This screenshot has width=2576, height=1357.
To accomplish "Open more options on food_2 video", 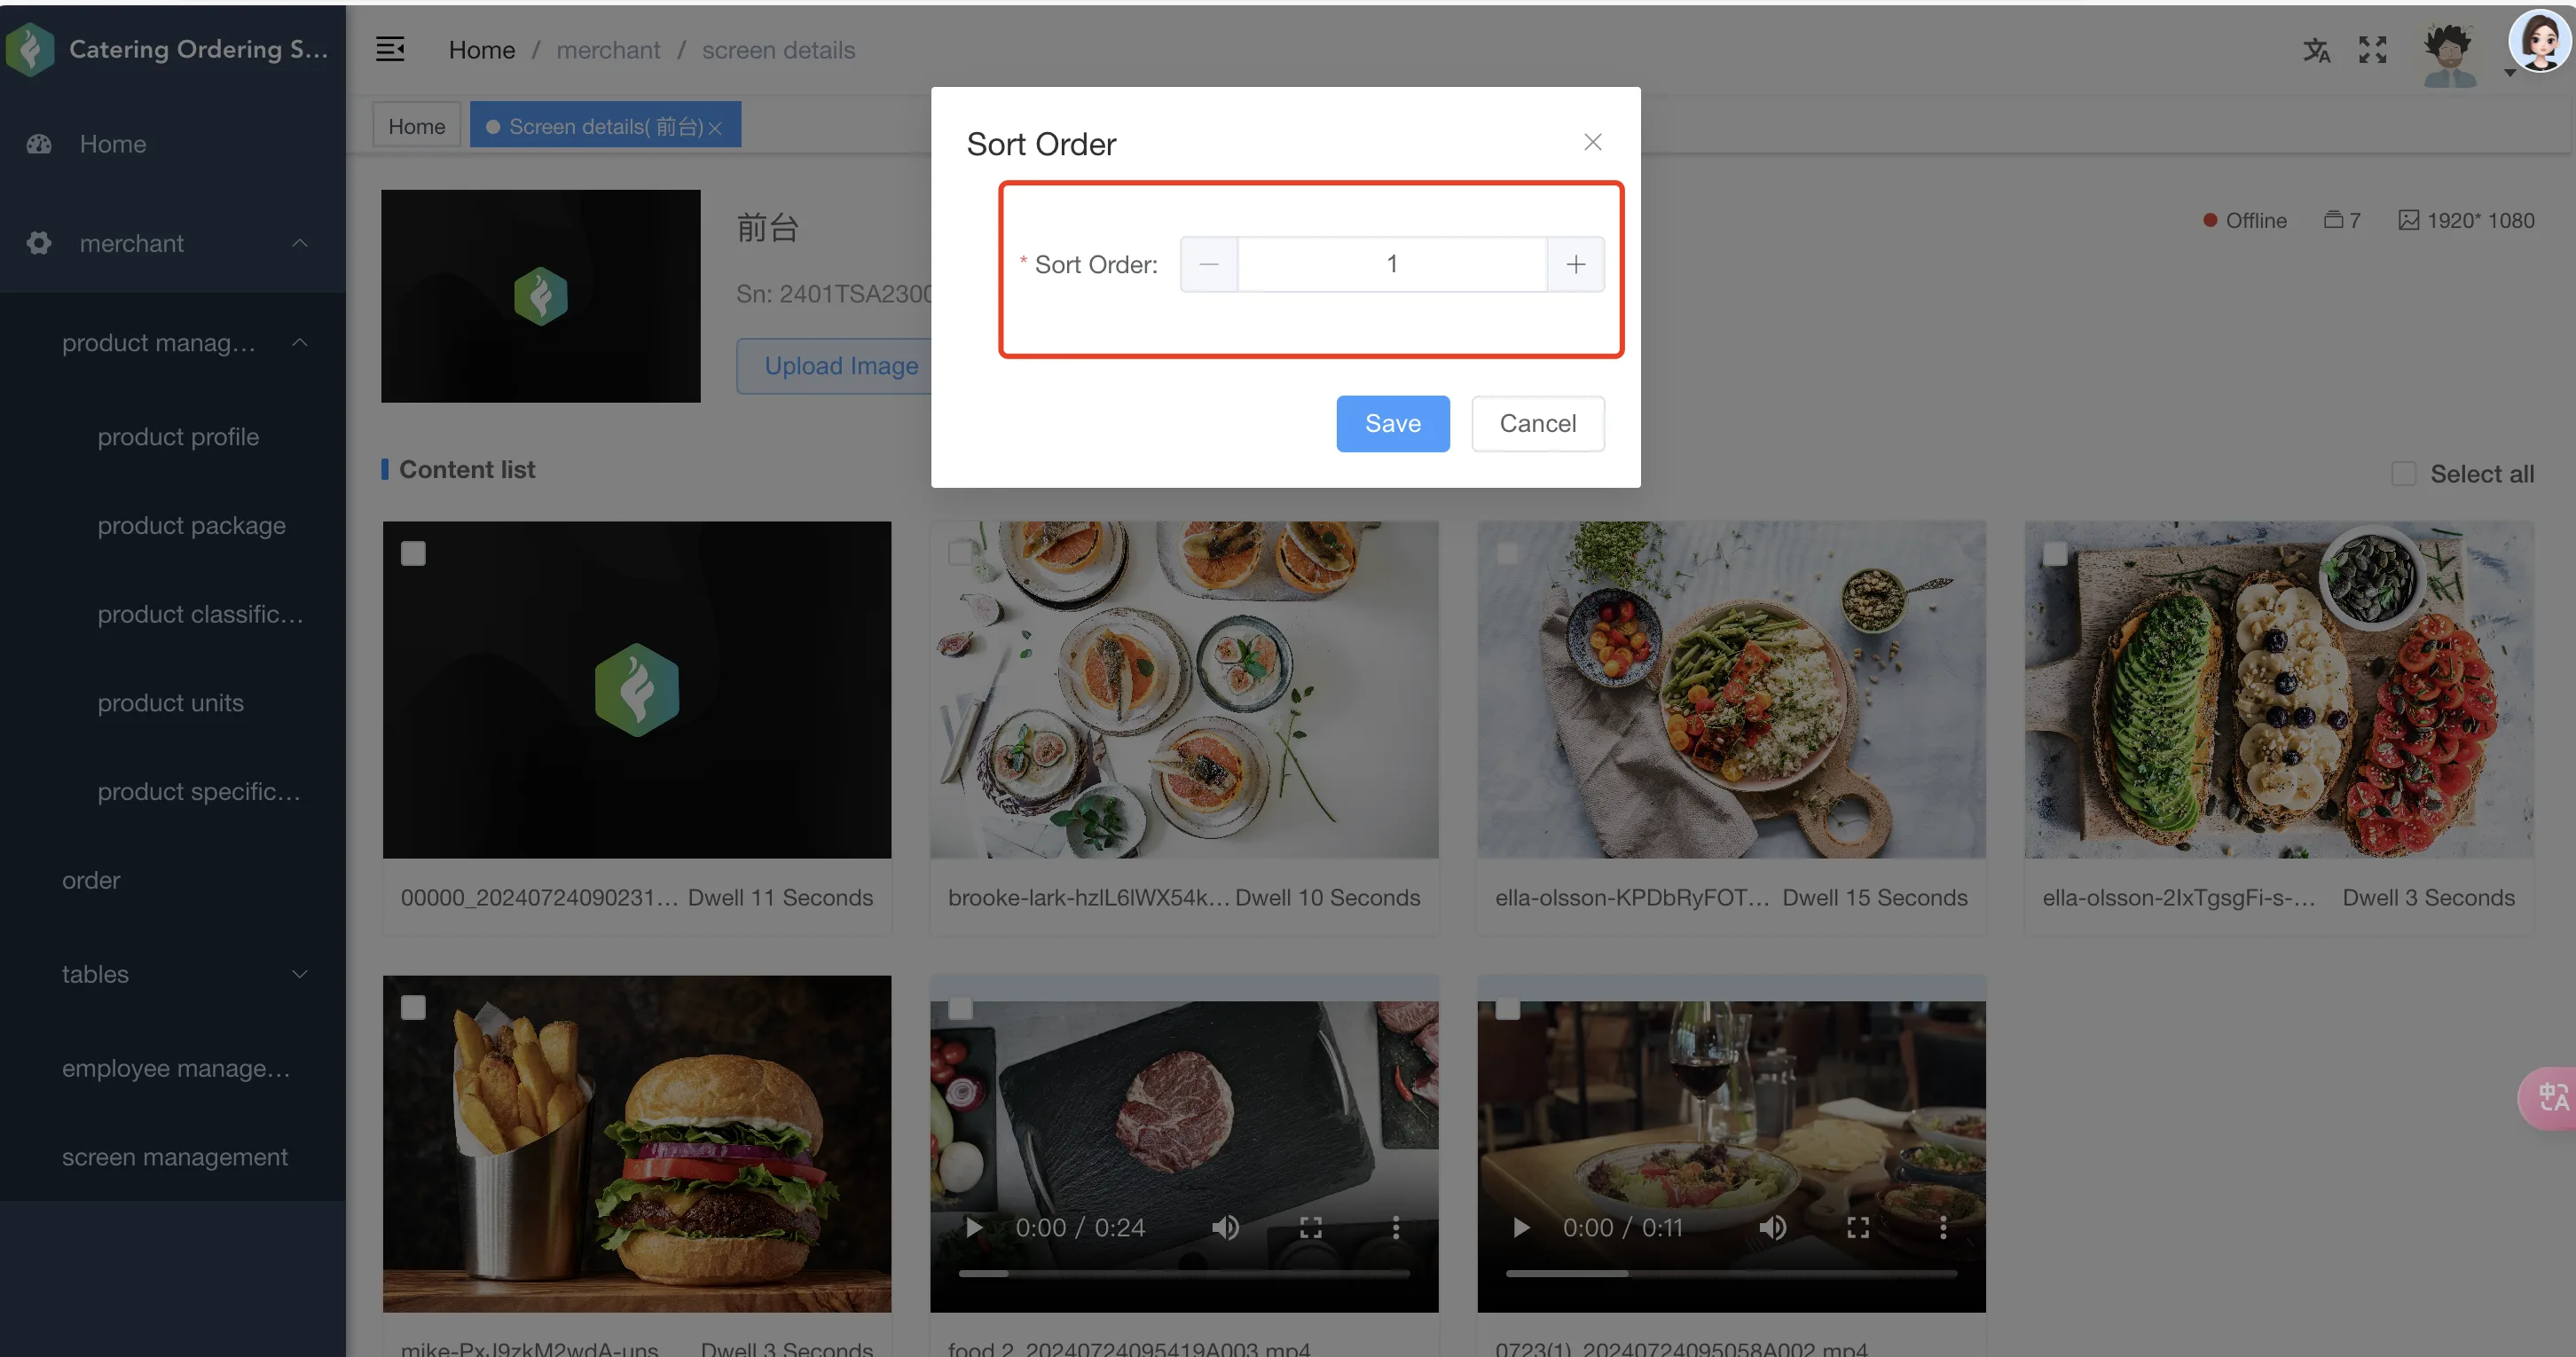I will [1396, 1227].
